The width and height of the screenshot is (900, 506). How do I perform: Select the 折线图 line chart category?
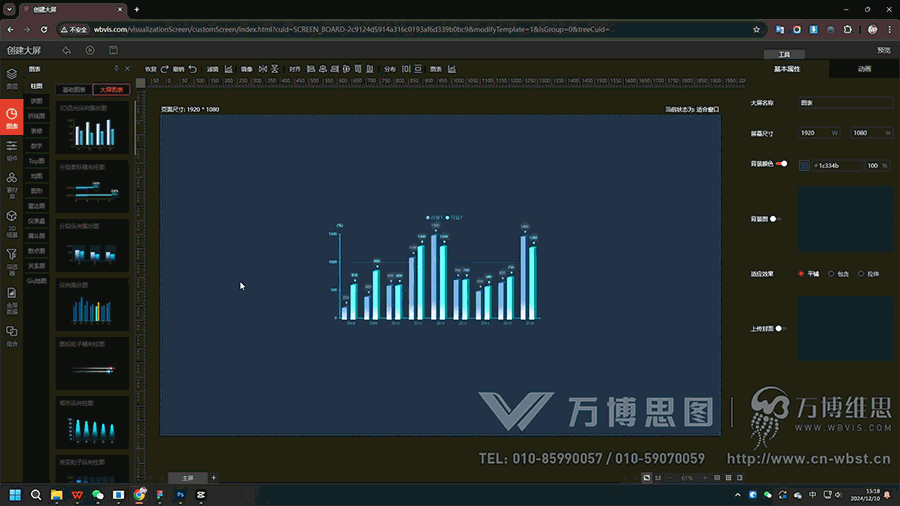pos(37,116)
